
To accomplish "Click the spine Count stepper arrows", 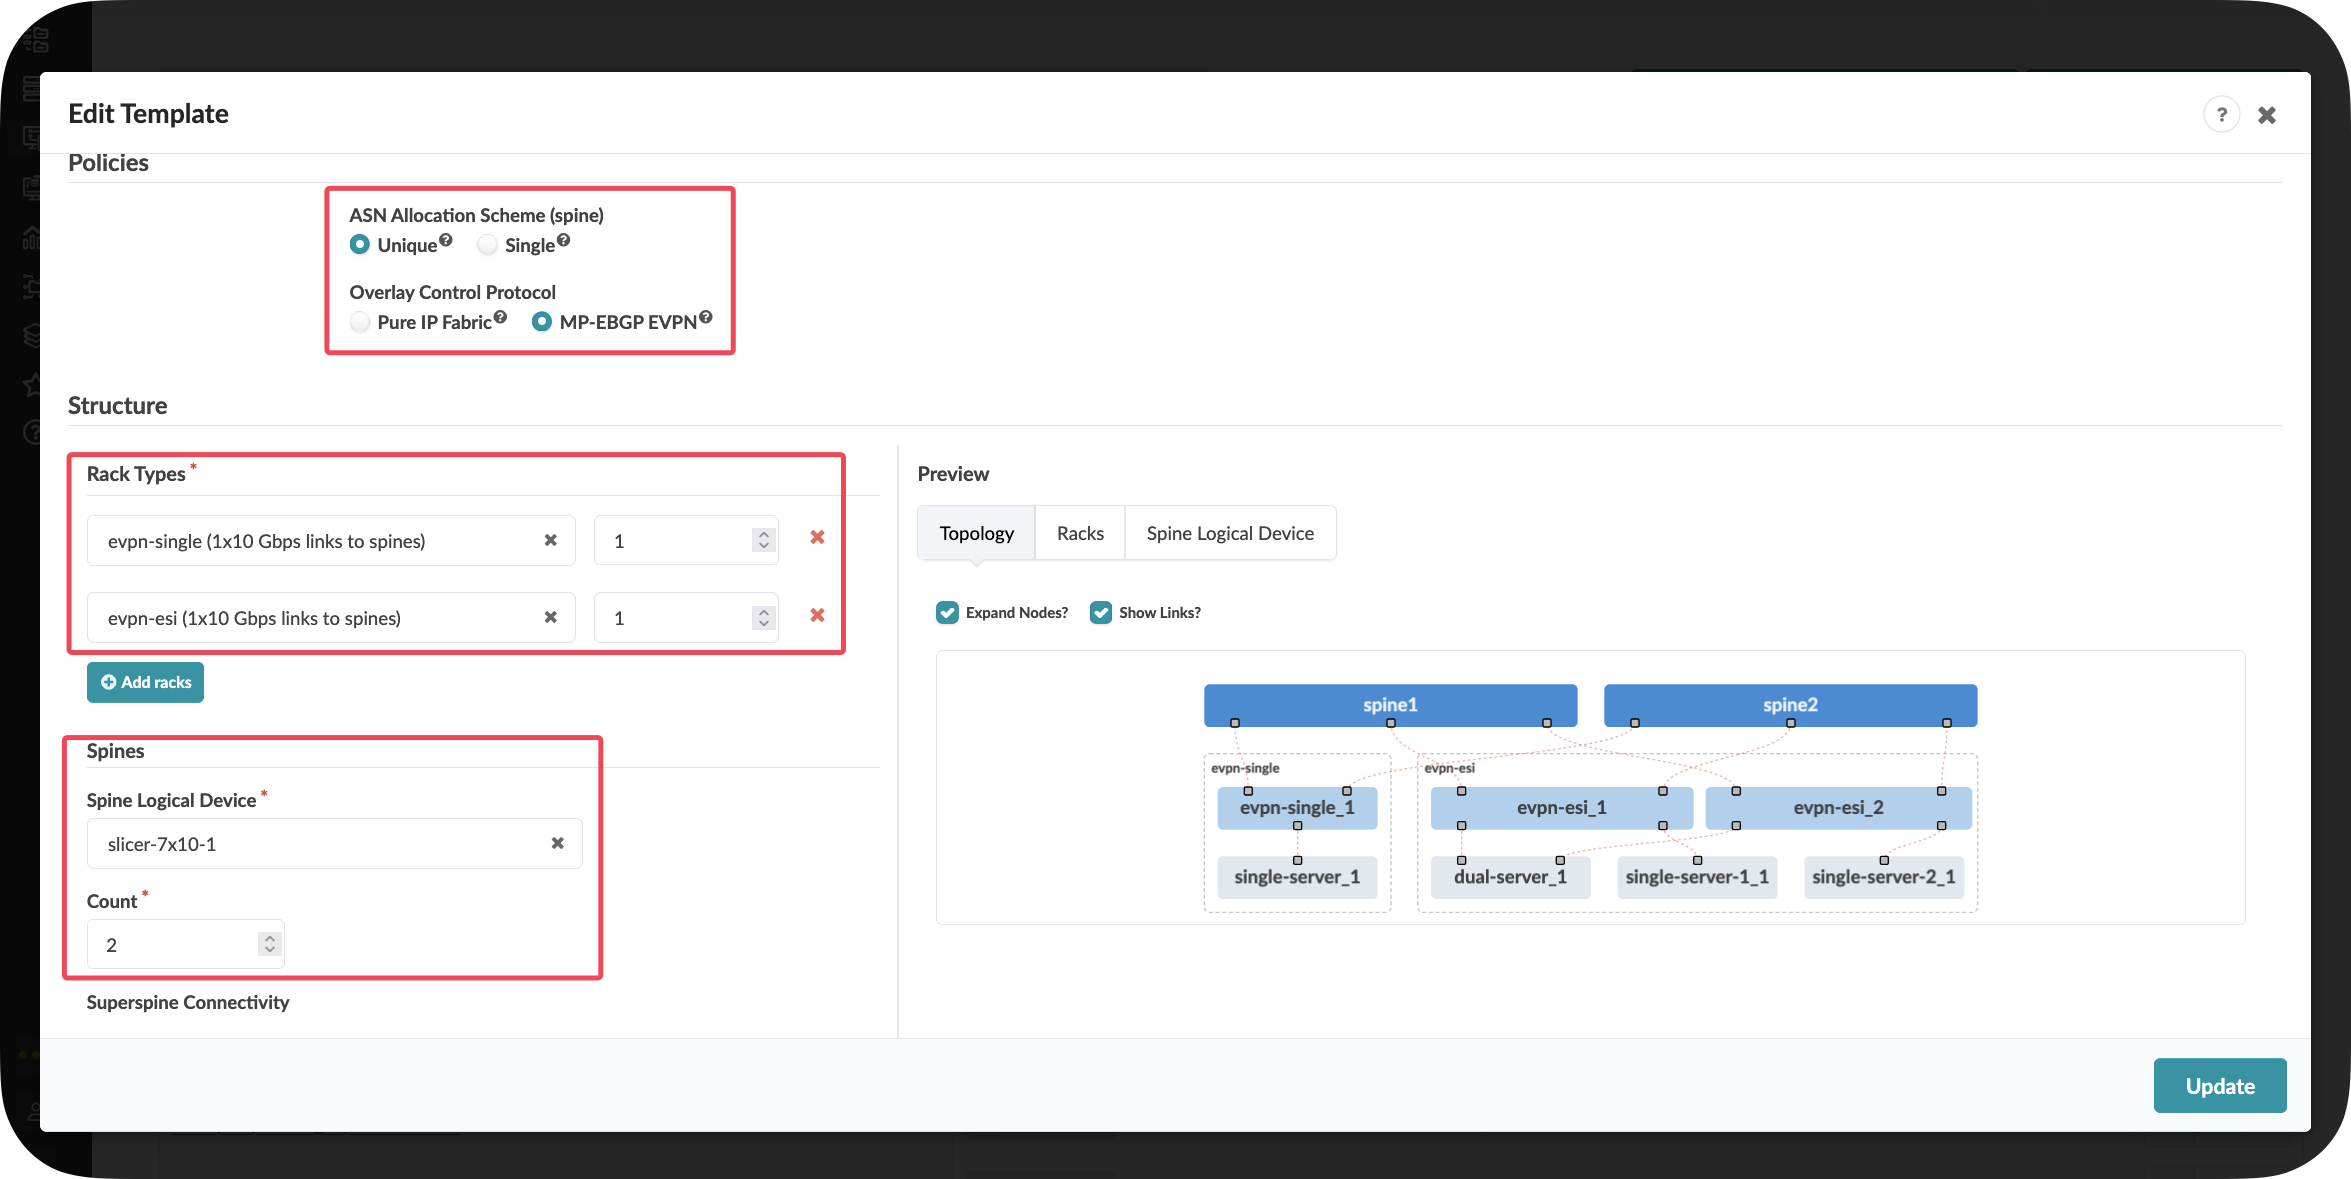I will point(269,944).
